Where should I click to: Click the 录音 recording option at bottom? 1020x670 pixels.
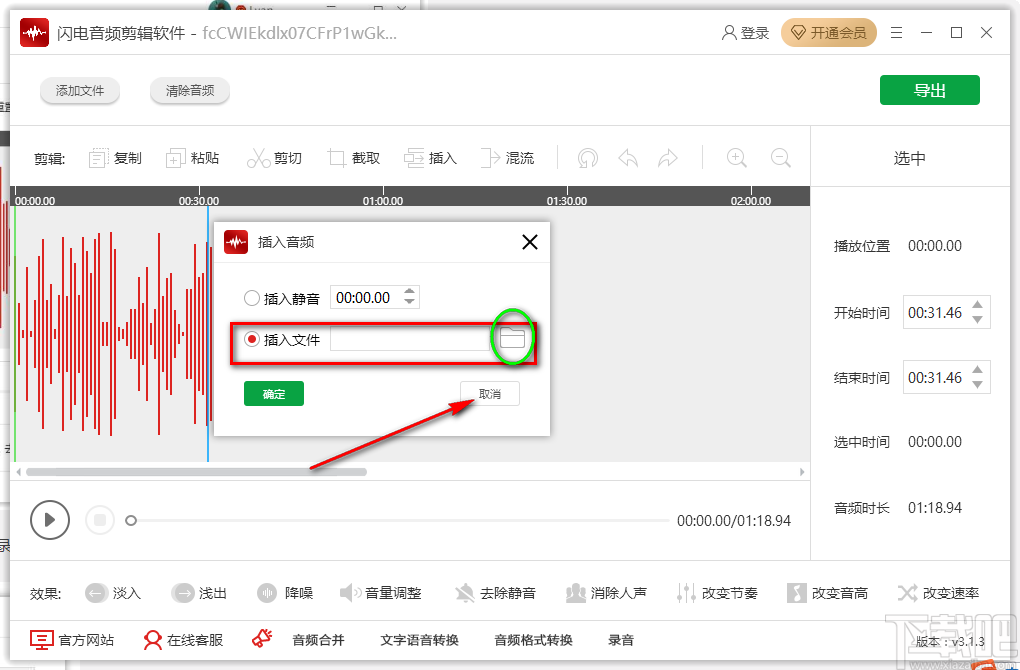coord(620,640)
